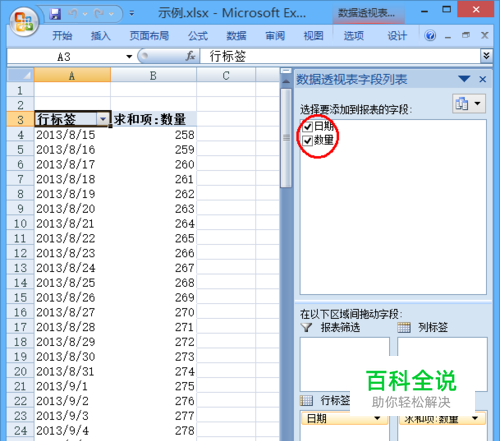Select cell with date 2013/8/15
This screenshot has width=500, height=441.
[x=72, y=135]
